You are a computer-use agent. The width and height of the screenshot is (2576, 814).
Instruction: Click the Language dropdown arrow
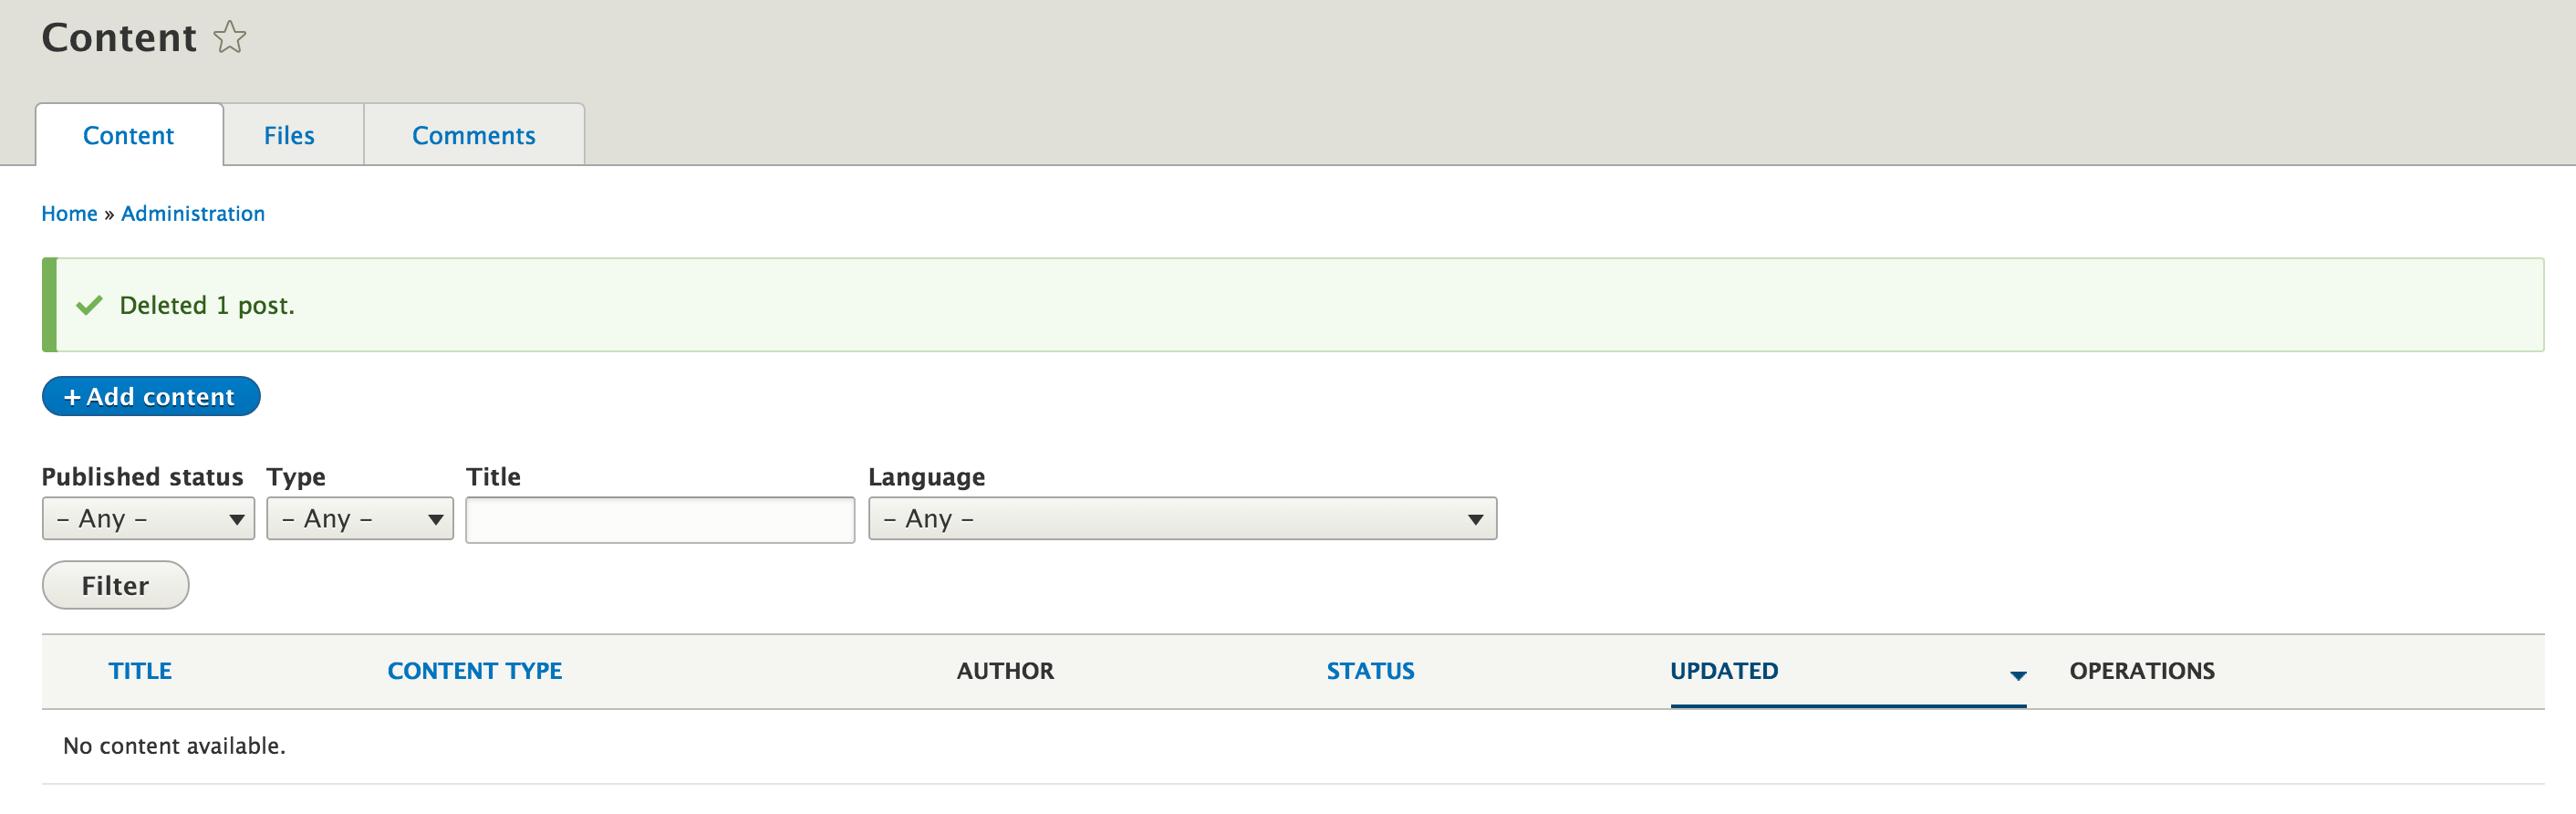click(x=1473, y=518)
